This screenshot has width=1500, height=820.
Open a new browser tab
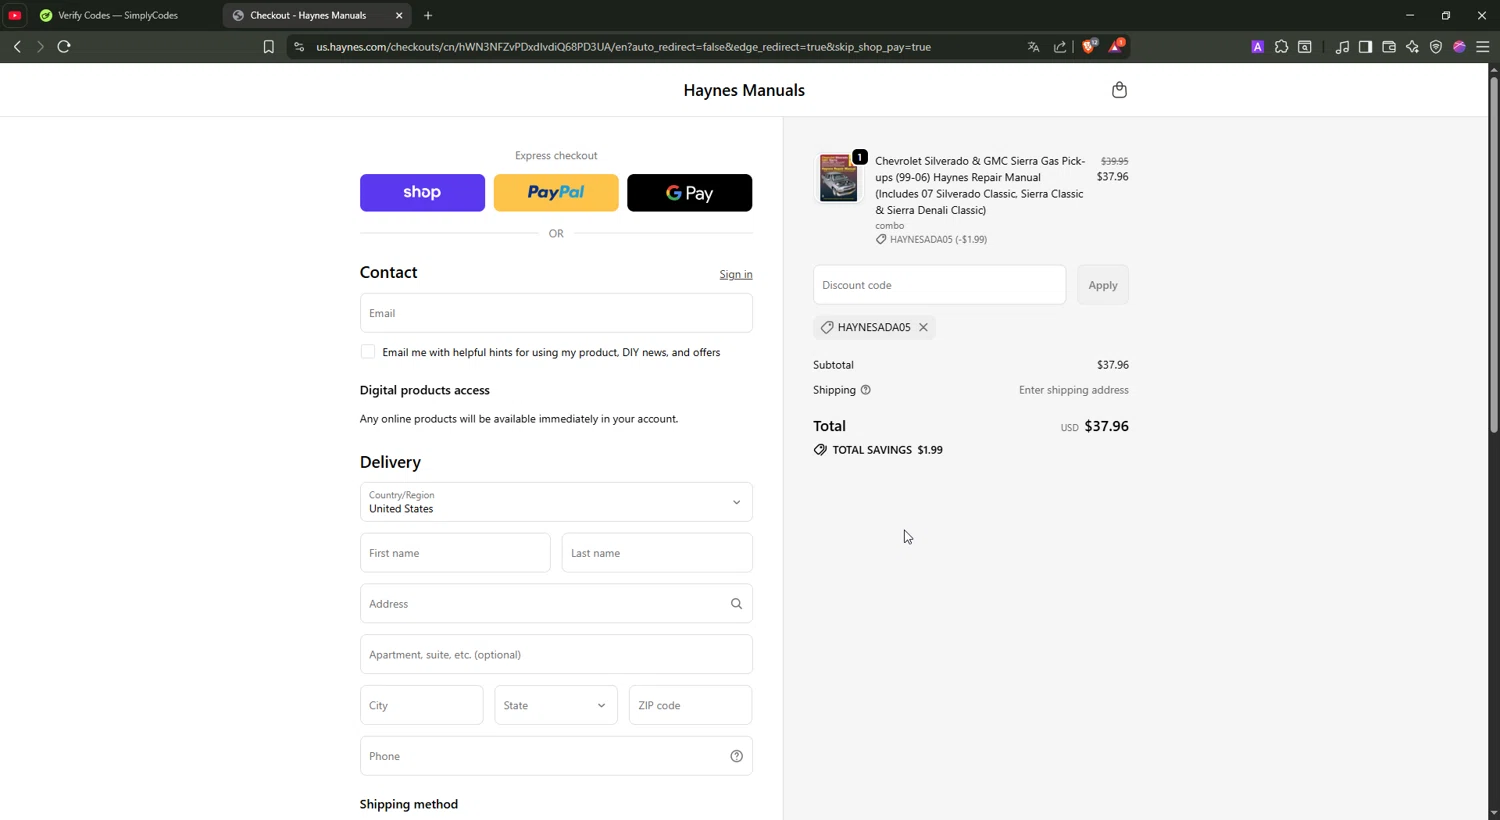[x=428, y=15]
